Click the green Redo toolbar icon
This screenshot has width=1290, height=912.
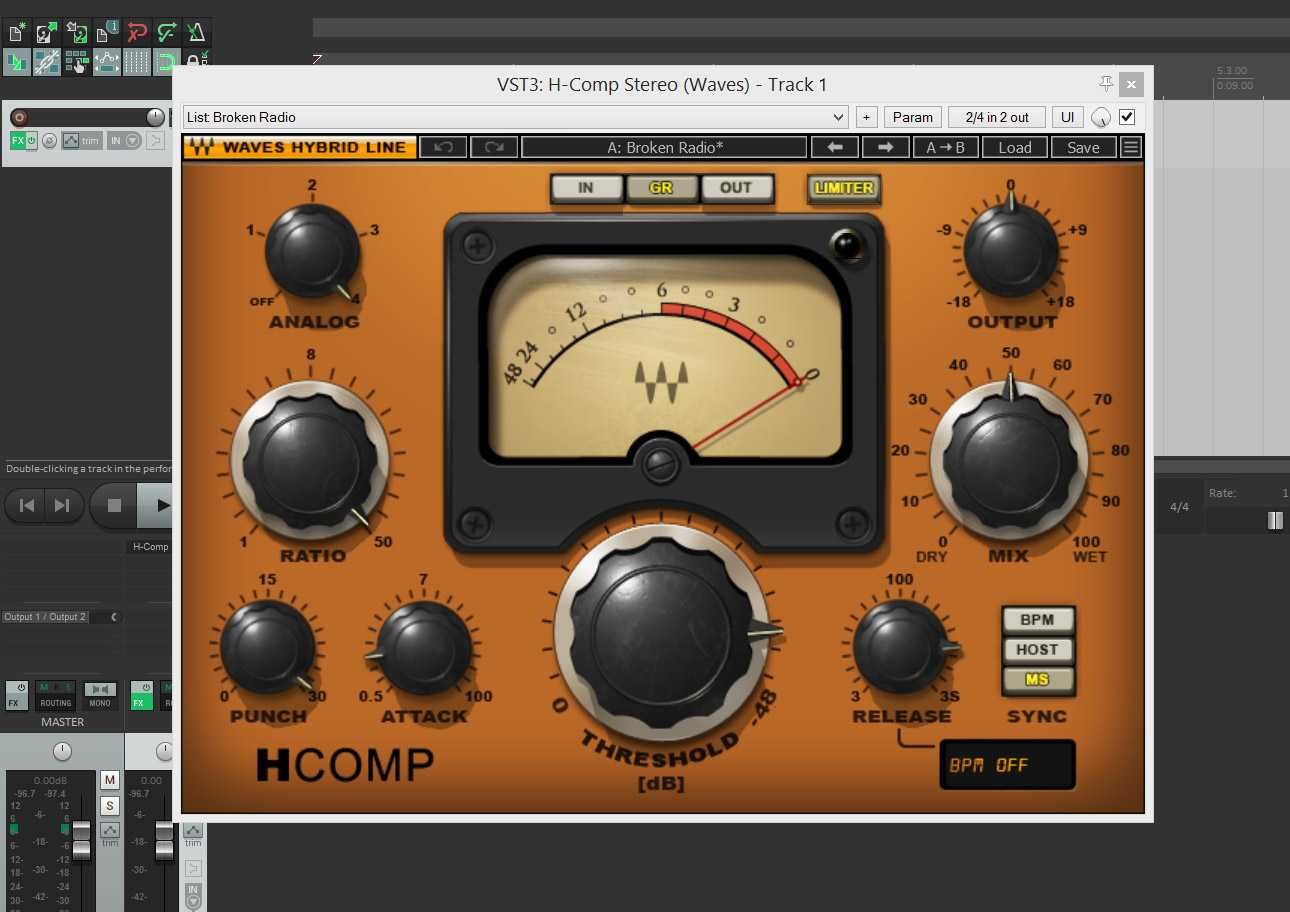click(x=167, y=32)
